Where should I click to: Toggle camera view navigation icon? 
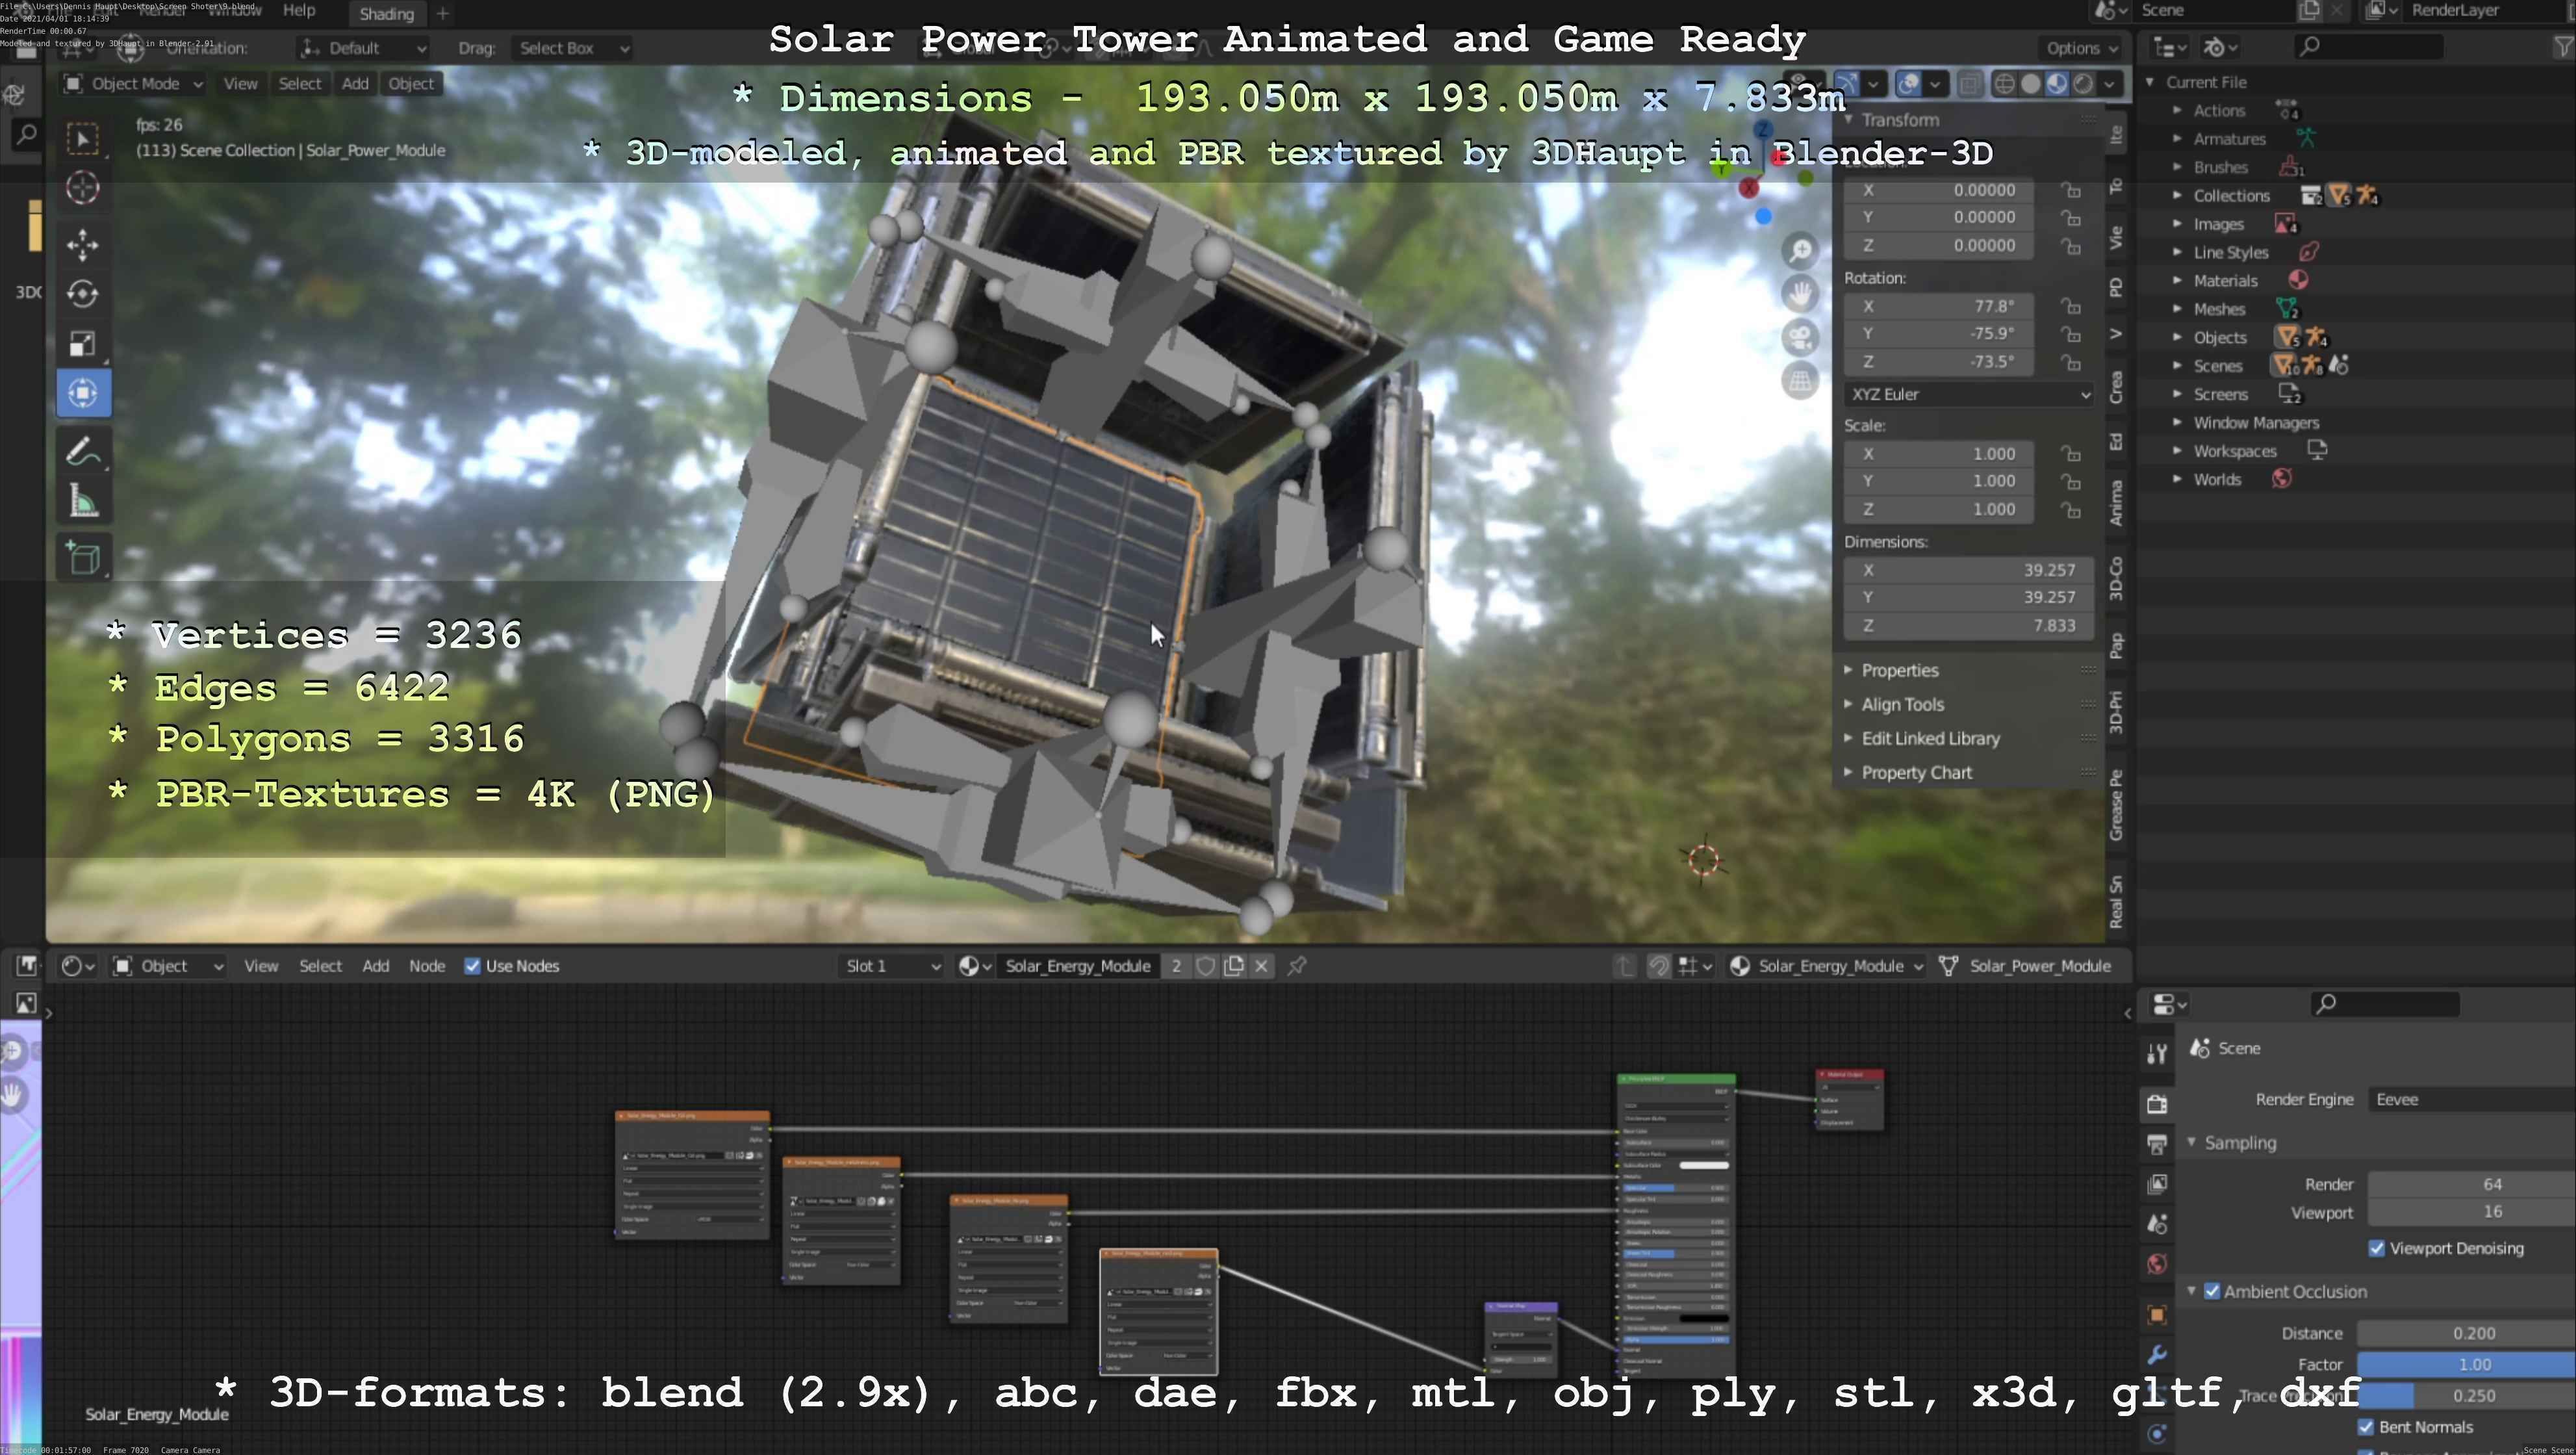1800,337
